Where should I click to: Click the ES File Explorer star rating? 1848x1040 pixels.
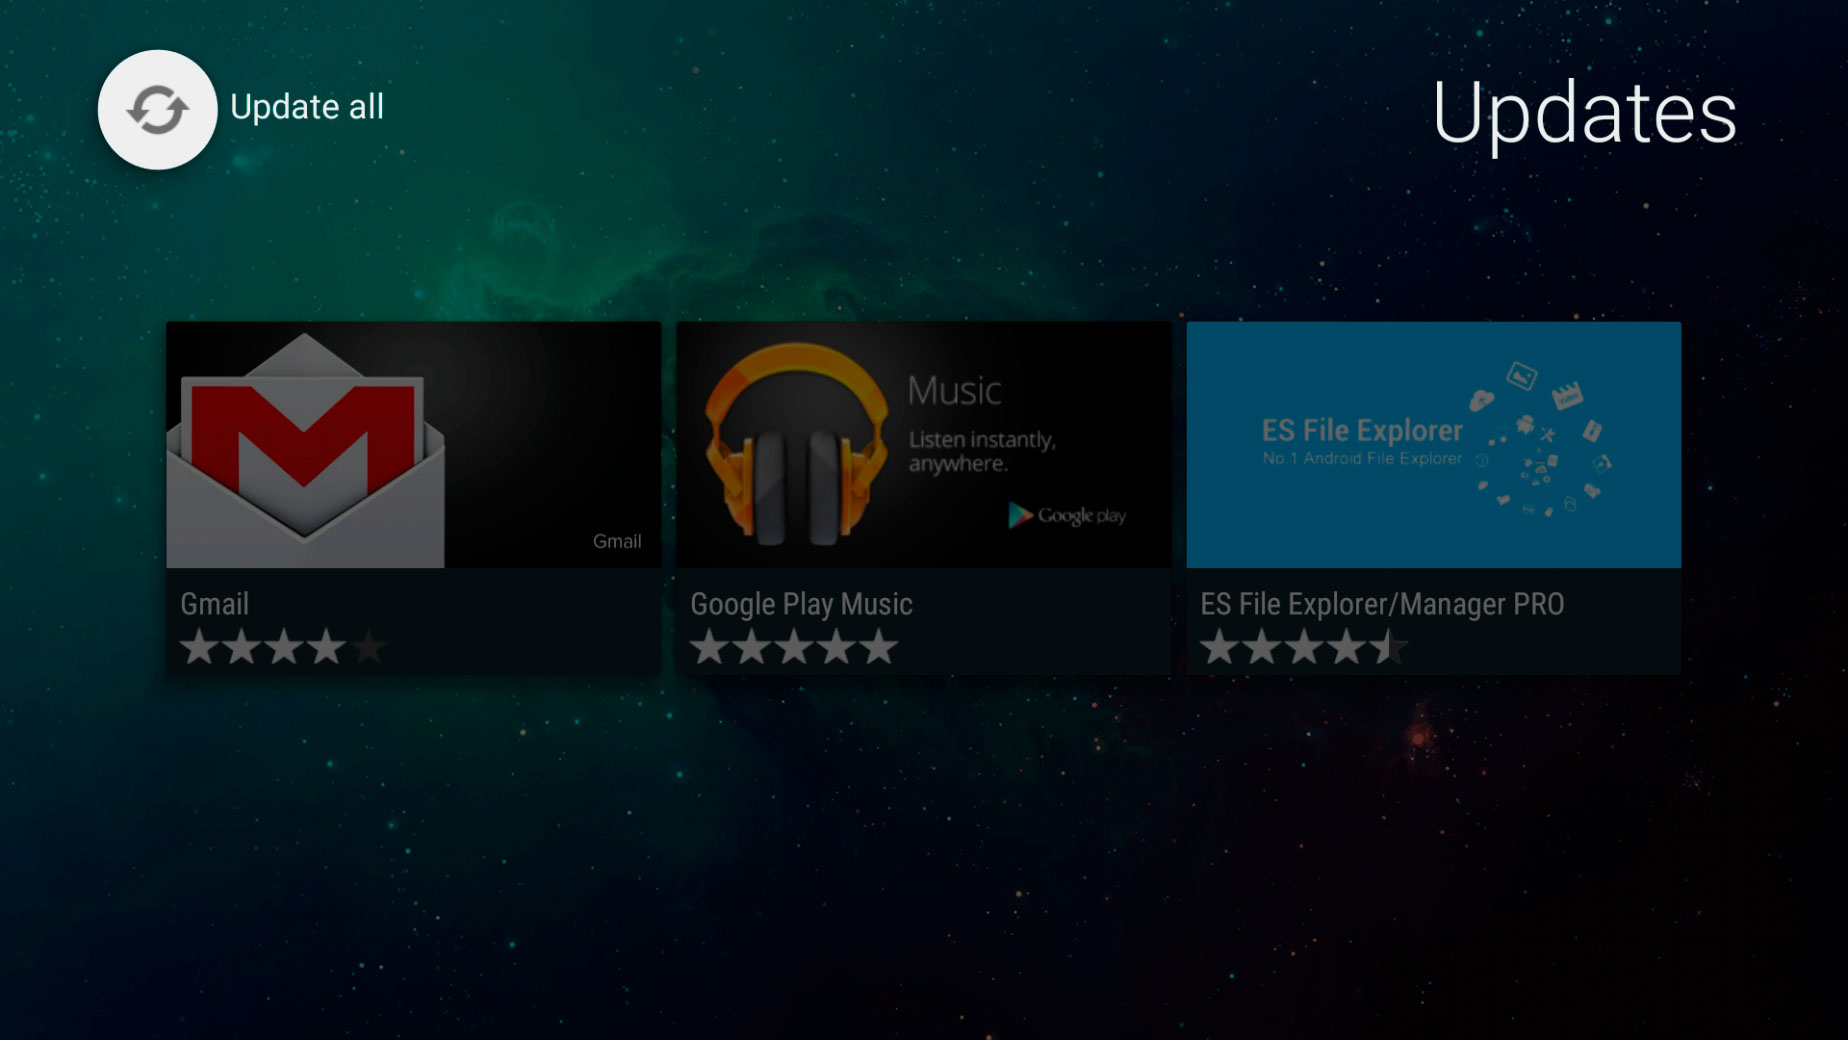1305,648
